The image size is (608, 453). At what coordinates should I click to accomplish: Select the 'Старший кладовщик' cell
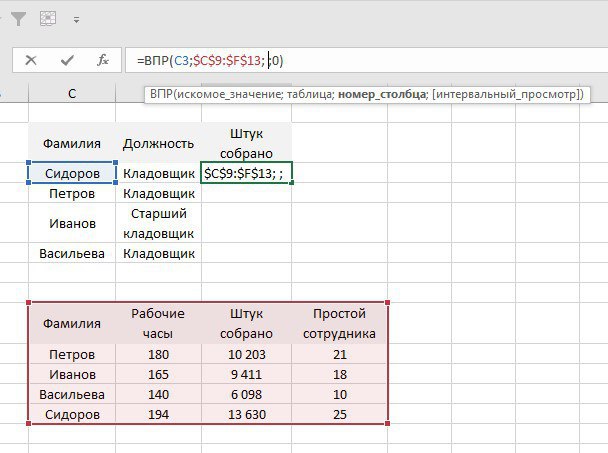click(x=158, y=223)
